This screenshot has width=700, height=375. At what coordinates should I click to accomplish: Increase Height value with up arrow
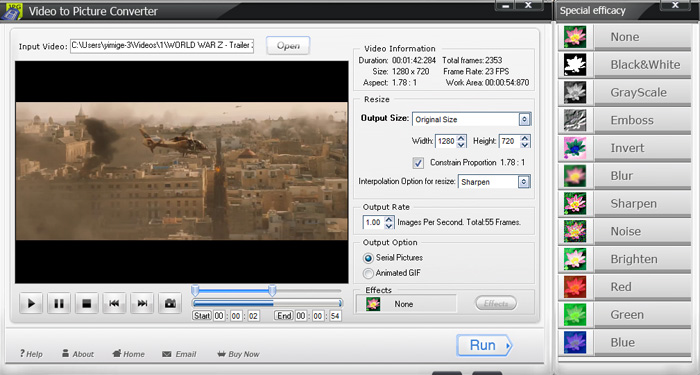[525, 138]
